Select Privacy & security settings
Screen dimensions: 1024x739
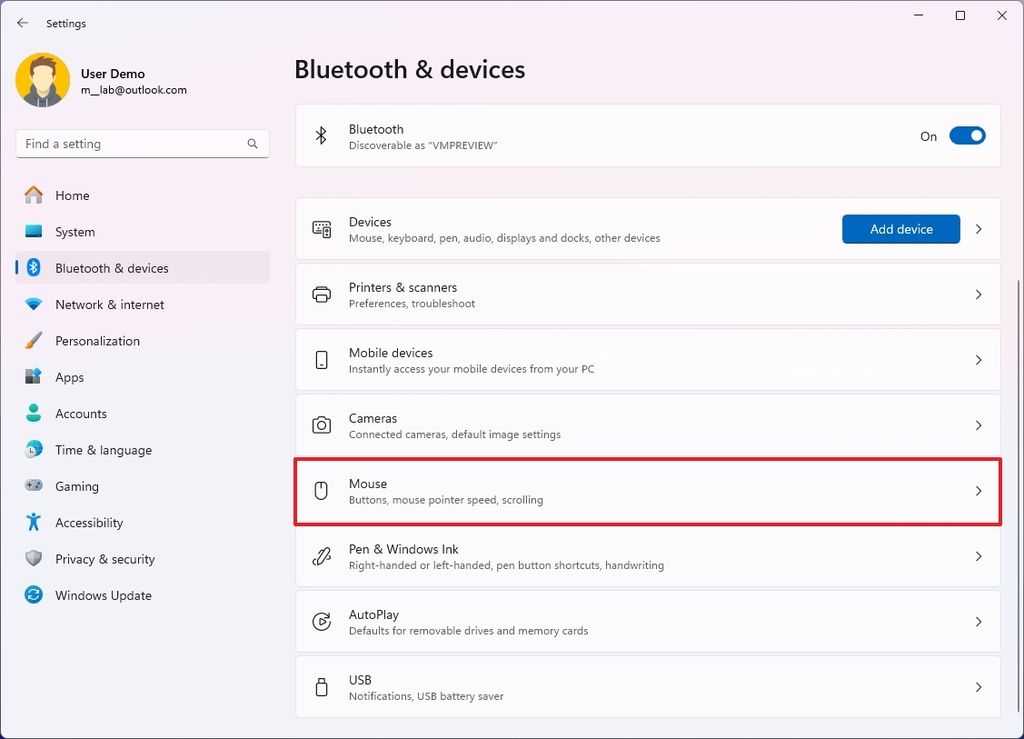point(105,559)
